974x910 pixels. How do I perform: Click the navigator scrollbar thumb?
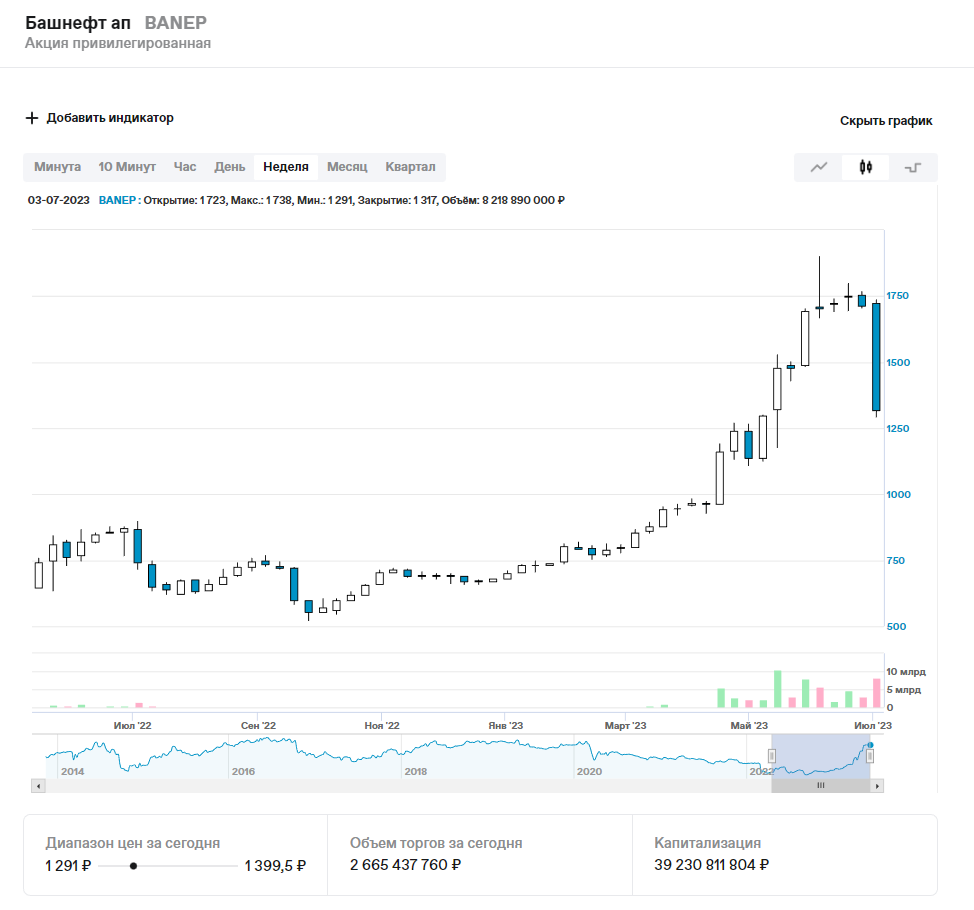[821, 786]
